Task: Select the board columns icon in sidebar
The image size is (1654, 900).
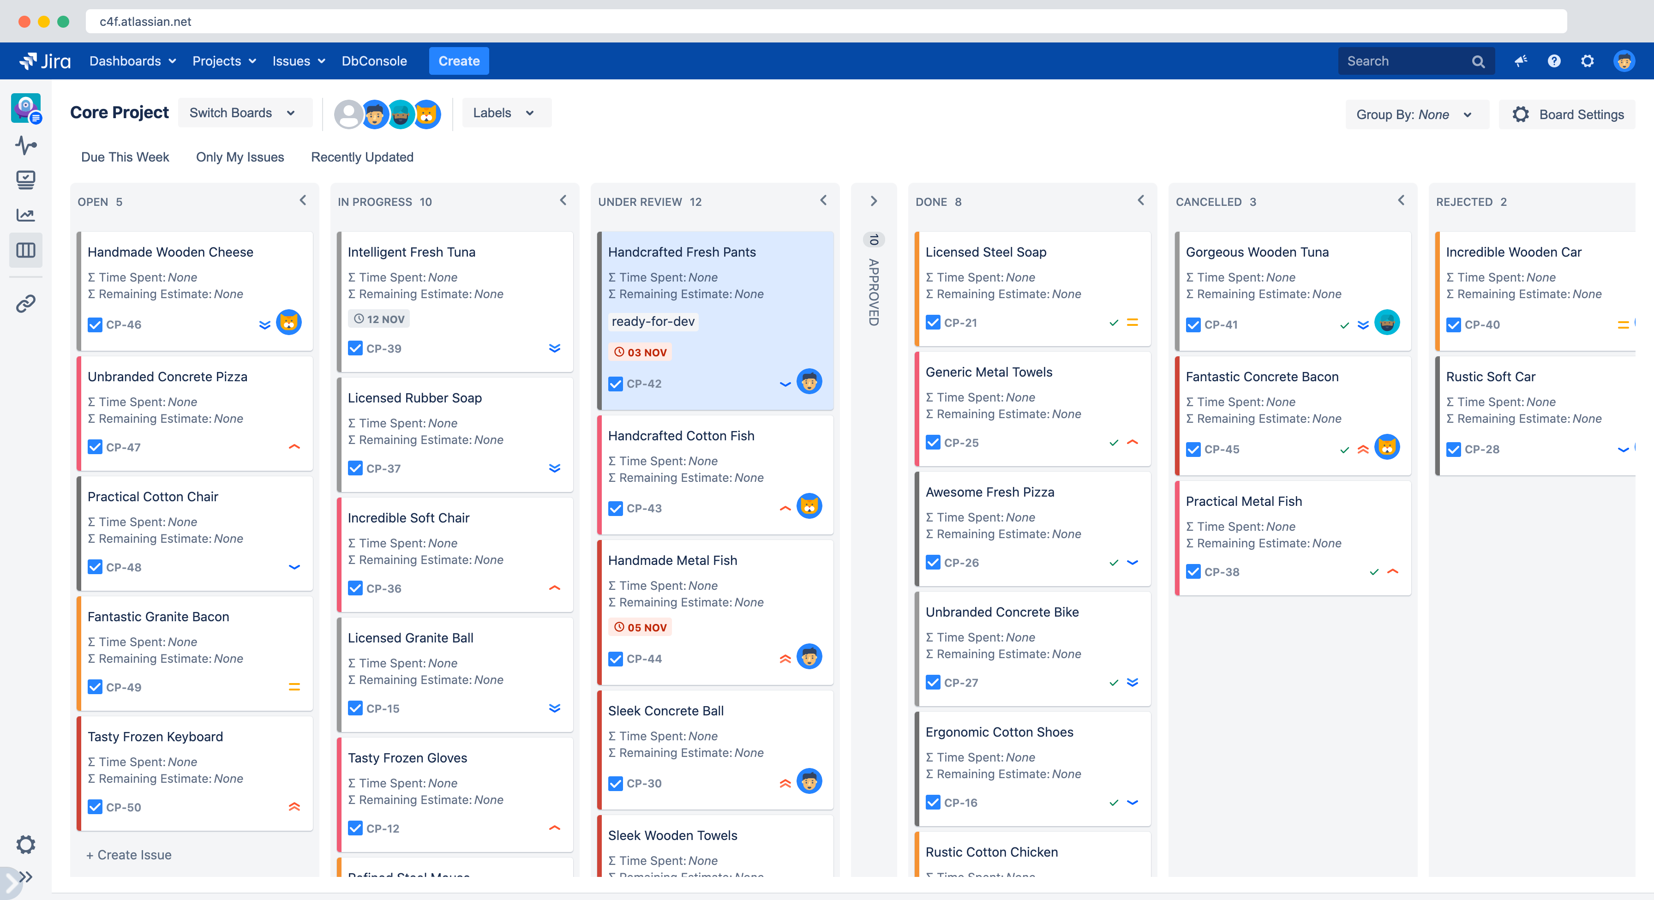Action: [26, 250]
